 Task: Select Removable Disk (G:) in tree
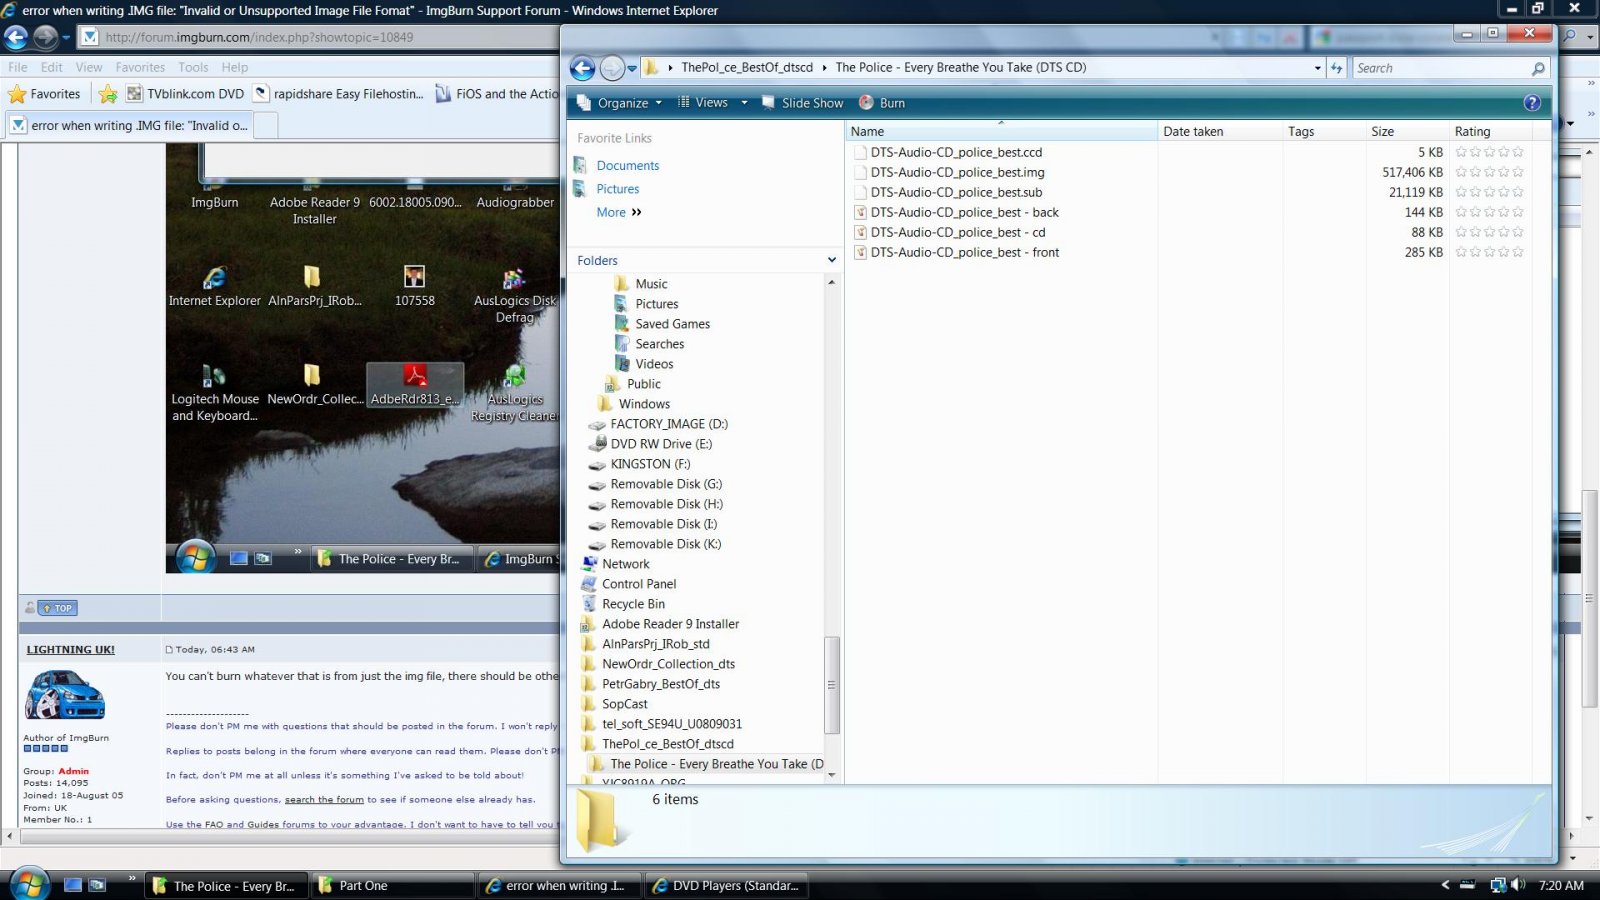click(x=666, y=484)
